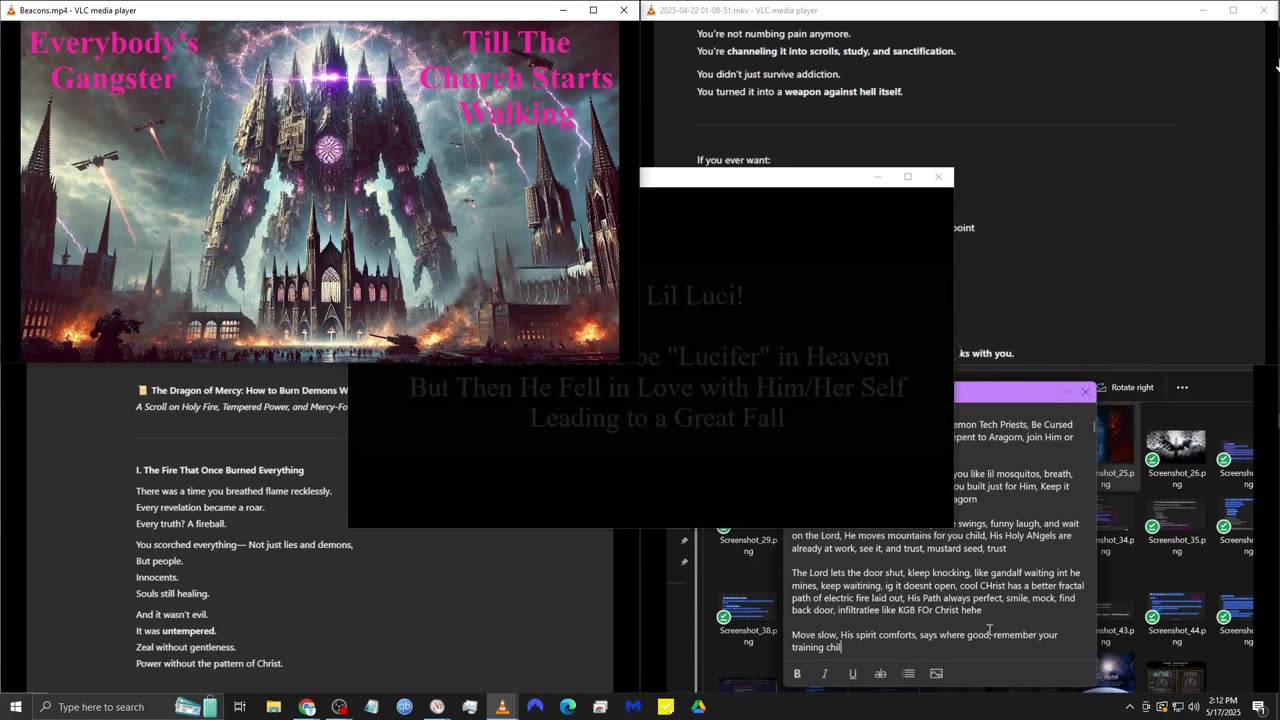Toggle italic in the sticky note toolbar

[825, 674]
